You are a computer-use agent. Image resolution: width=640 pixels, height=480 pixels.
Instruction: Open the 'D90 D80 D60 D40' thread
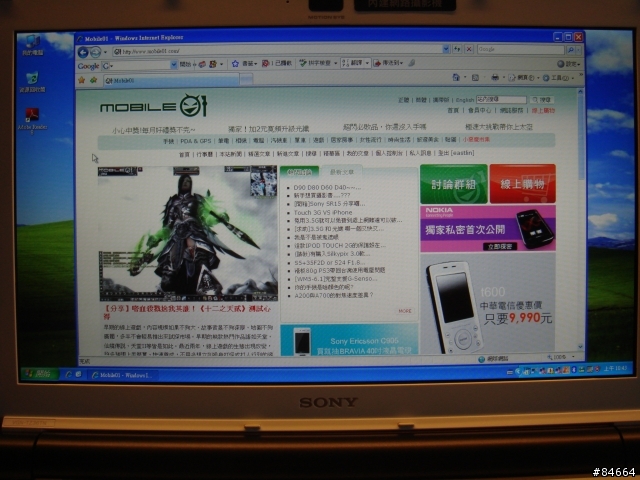tap(327, 187)
